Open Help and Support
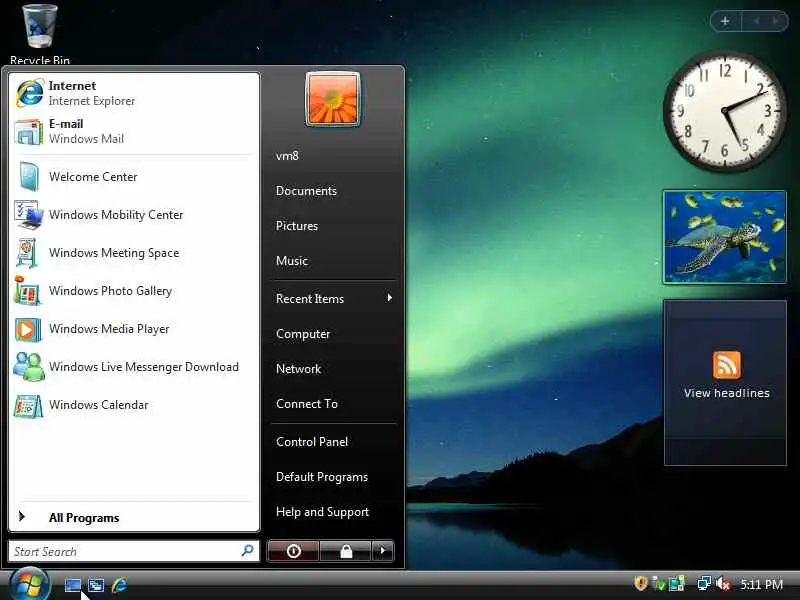Viewport: 800px width, 600px height. (x=322, y=512)
